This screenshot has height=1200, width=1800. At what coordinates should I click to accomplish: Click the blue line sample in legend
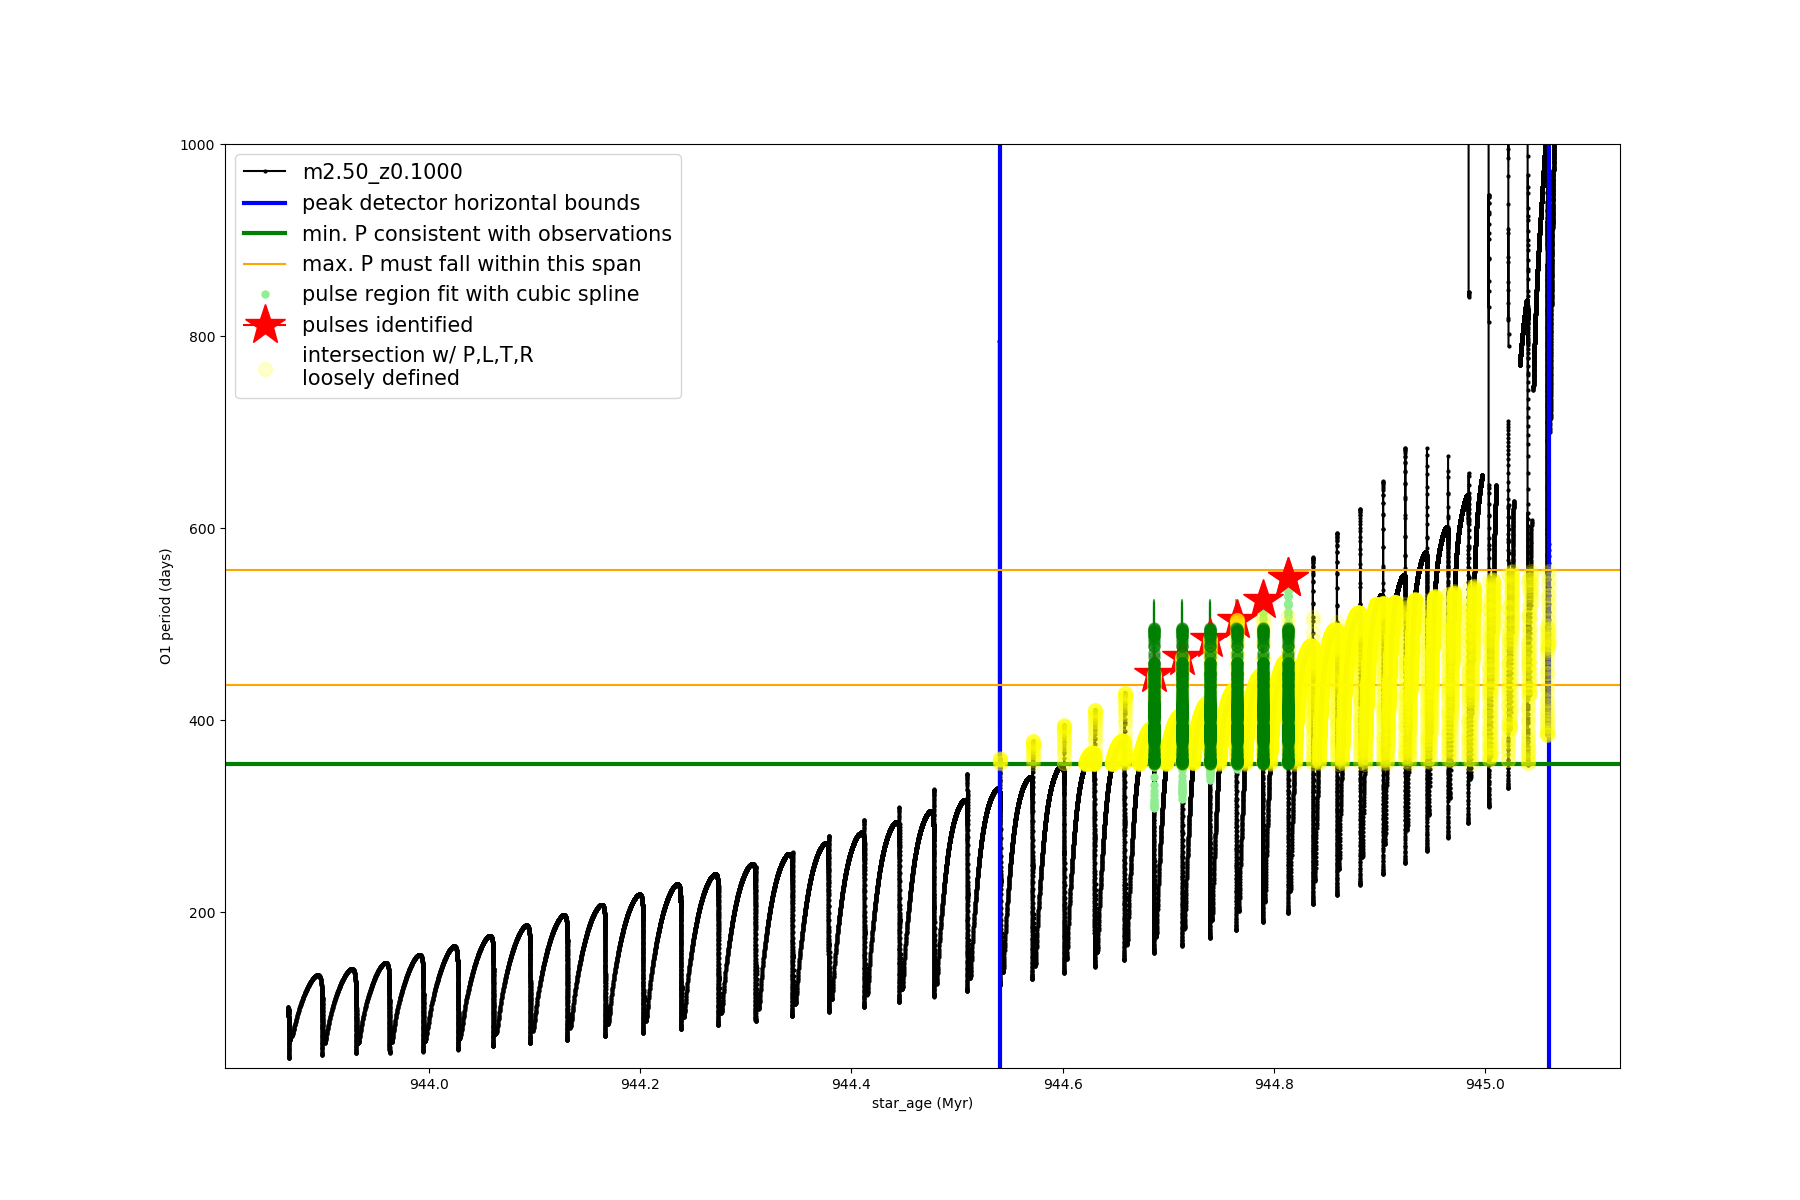(265, 203)
